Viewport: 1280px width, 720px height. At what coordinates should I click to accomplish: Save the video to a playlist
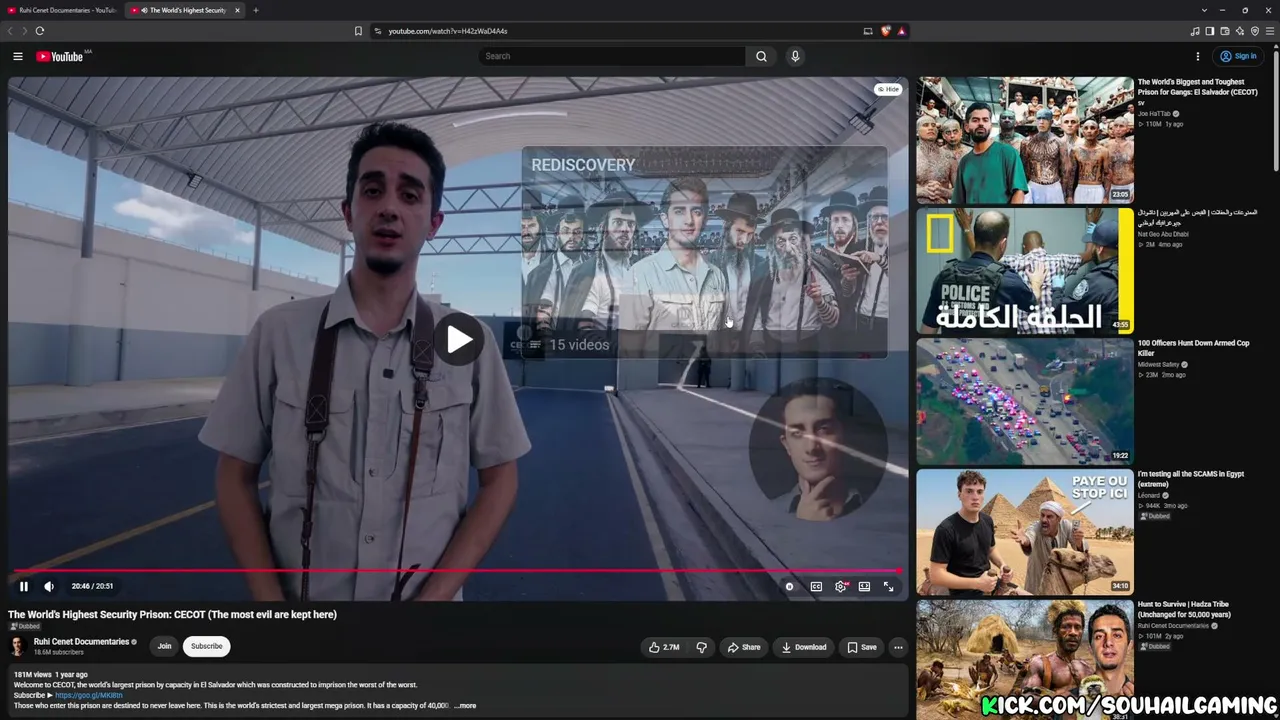(861, 647)
